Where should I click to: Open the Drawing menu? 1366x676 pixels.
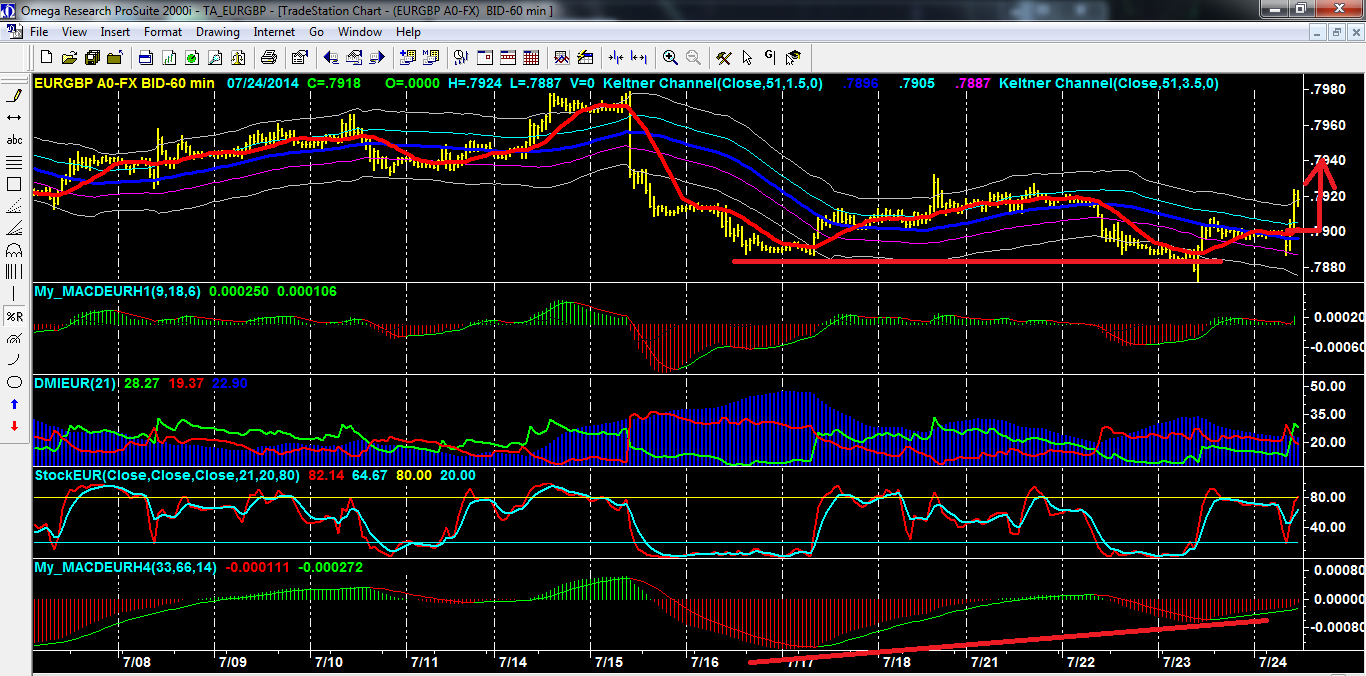pyautogui.click(x=217, y=32)
